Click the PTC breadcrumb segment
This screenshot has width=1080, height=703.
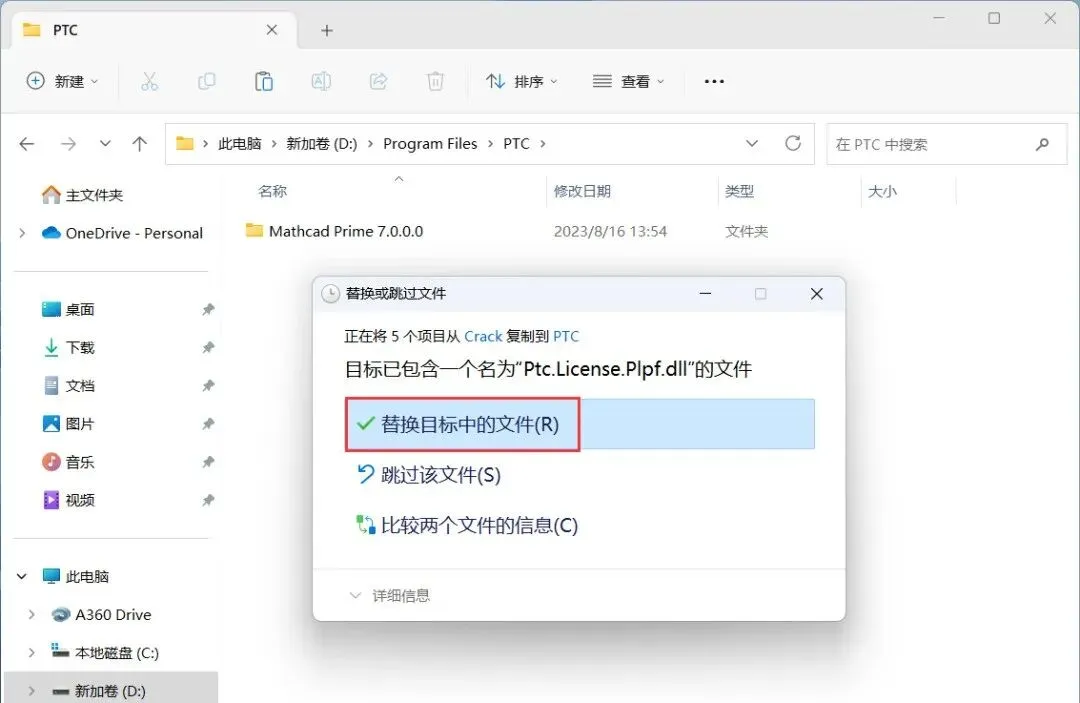click(516, 144)
